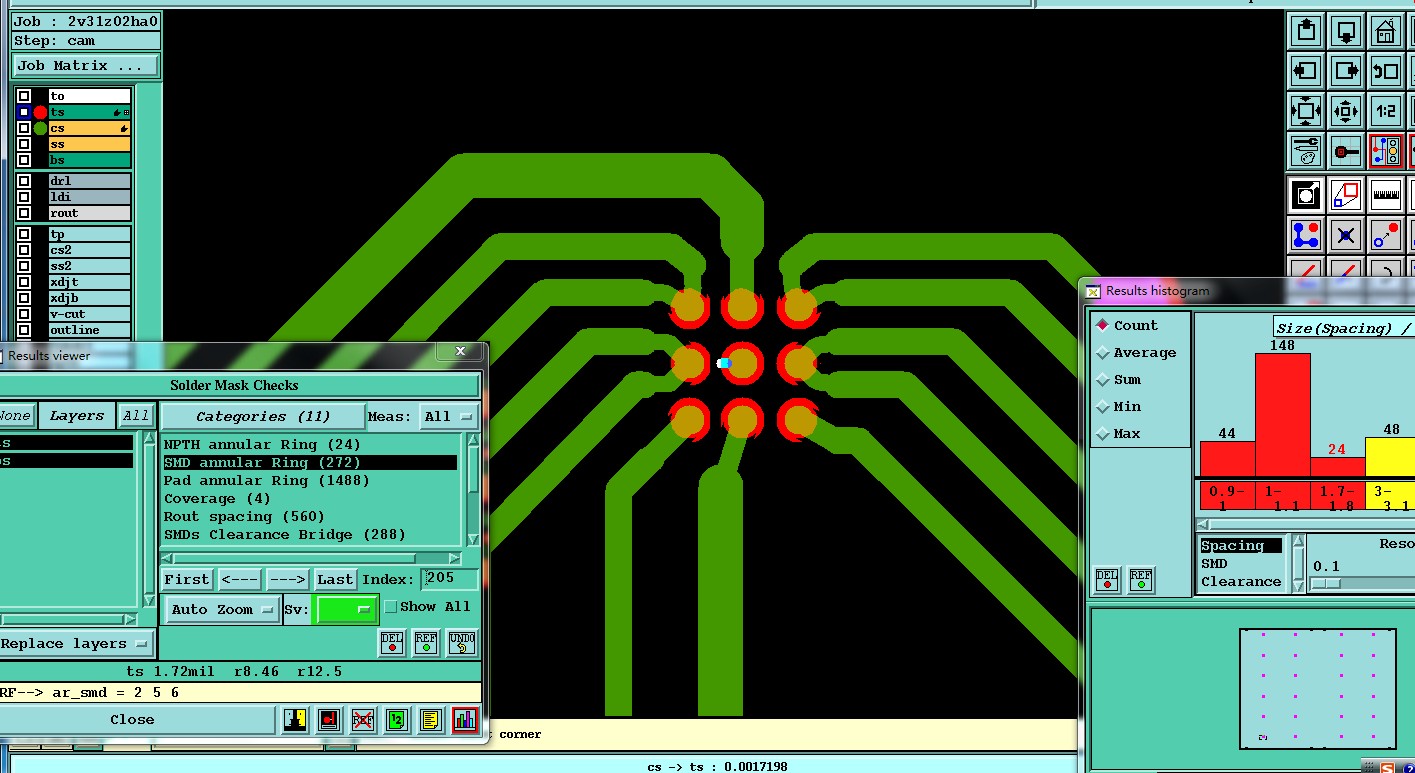Click categories list scrollbar down arrow

tap(473, 538)
